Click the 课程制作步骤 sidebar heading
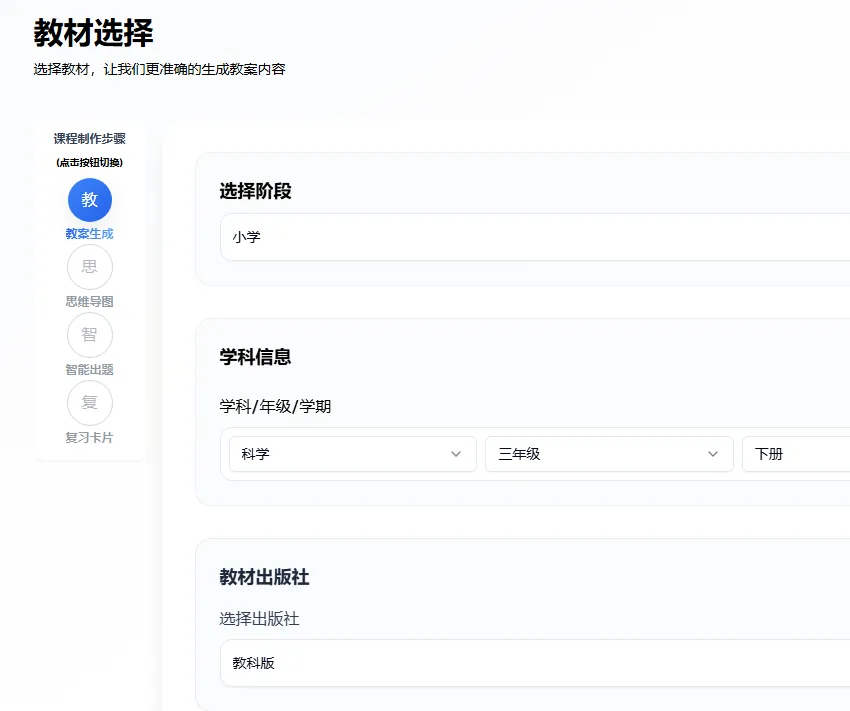The width and height of the screenshot is (850, 711). (89, 139)
